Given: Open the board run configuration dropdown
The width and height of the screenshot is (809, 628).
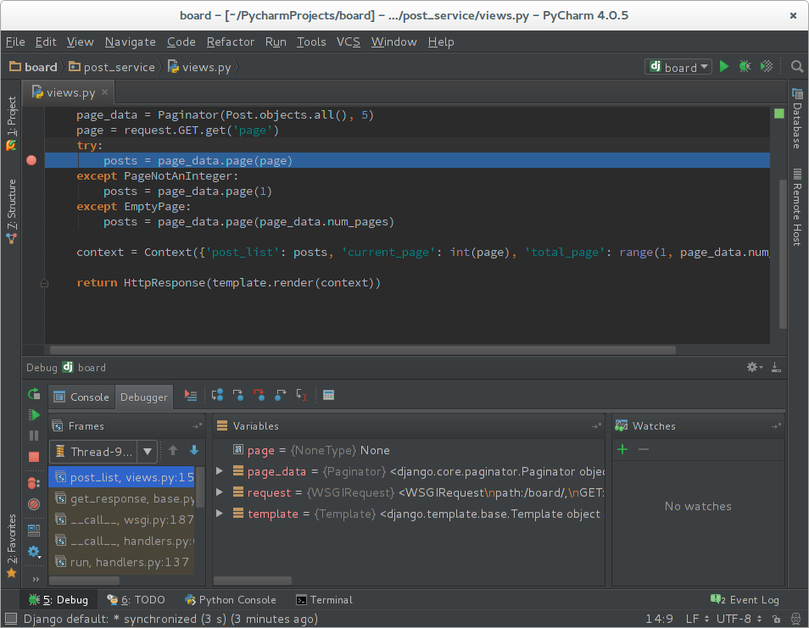Looking at the screenshot, I should [x=678, y=67].
